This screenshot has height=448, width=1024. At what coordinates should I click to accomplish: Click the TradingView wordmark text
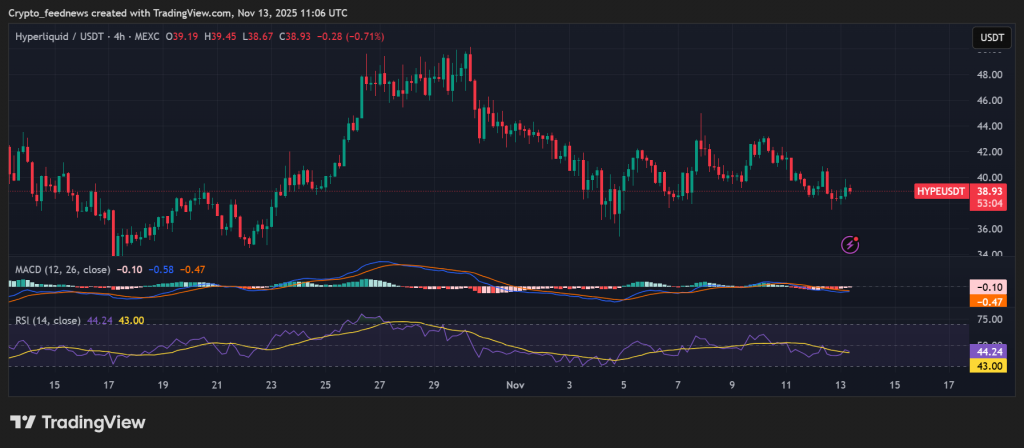coord(98,422)
